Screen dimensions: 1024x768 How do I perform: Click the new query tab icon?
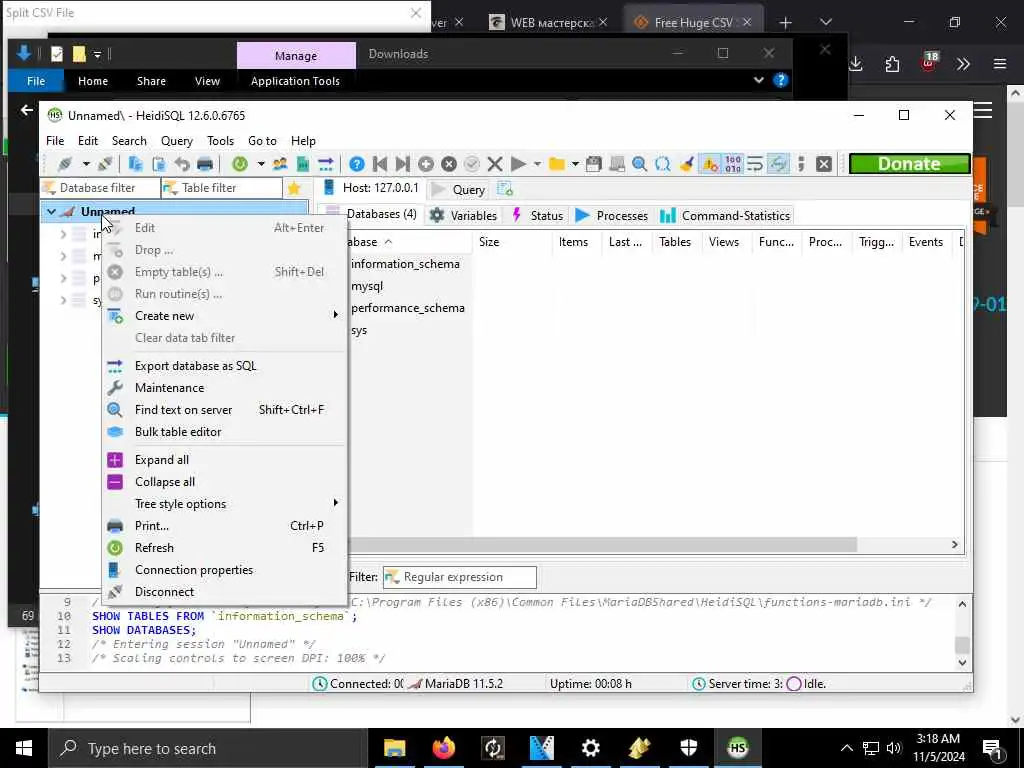[x=505, y=189]
